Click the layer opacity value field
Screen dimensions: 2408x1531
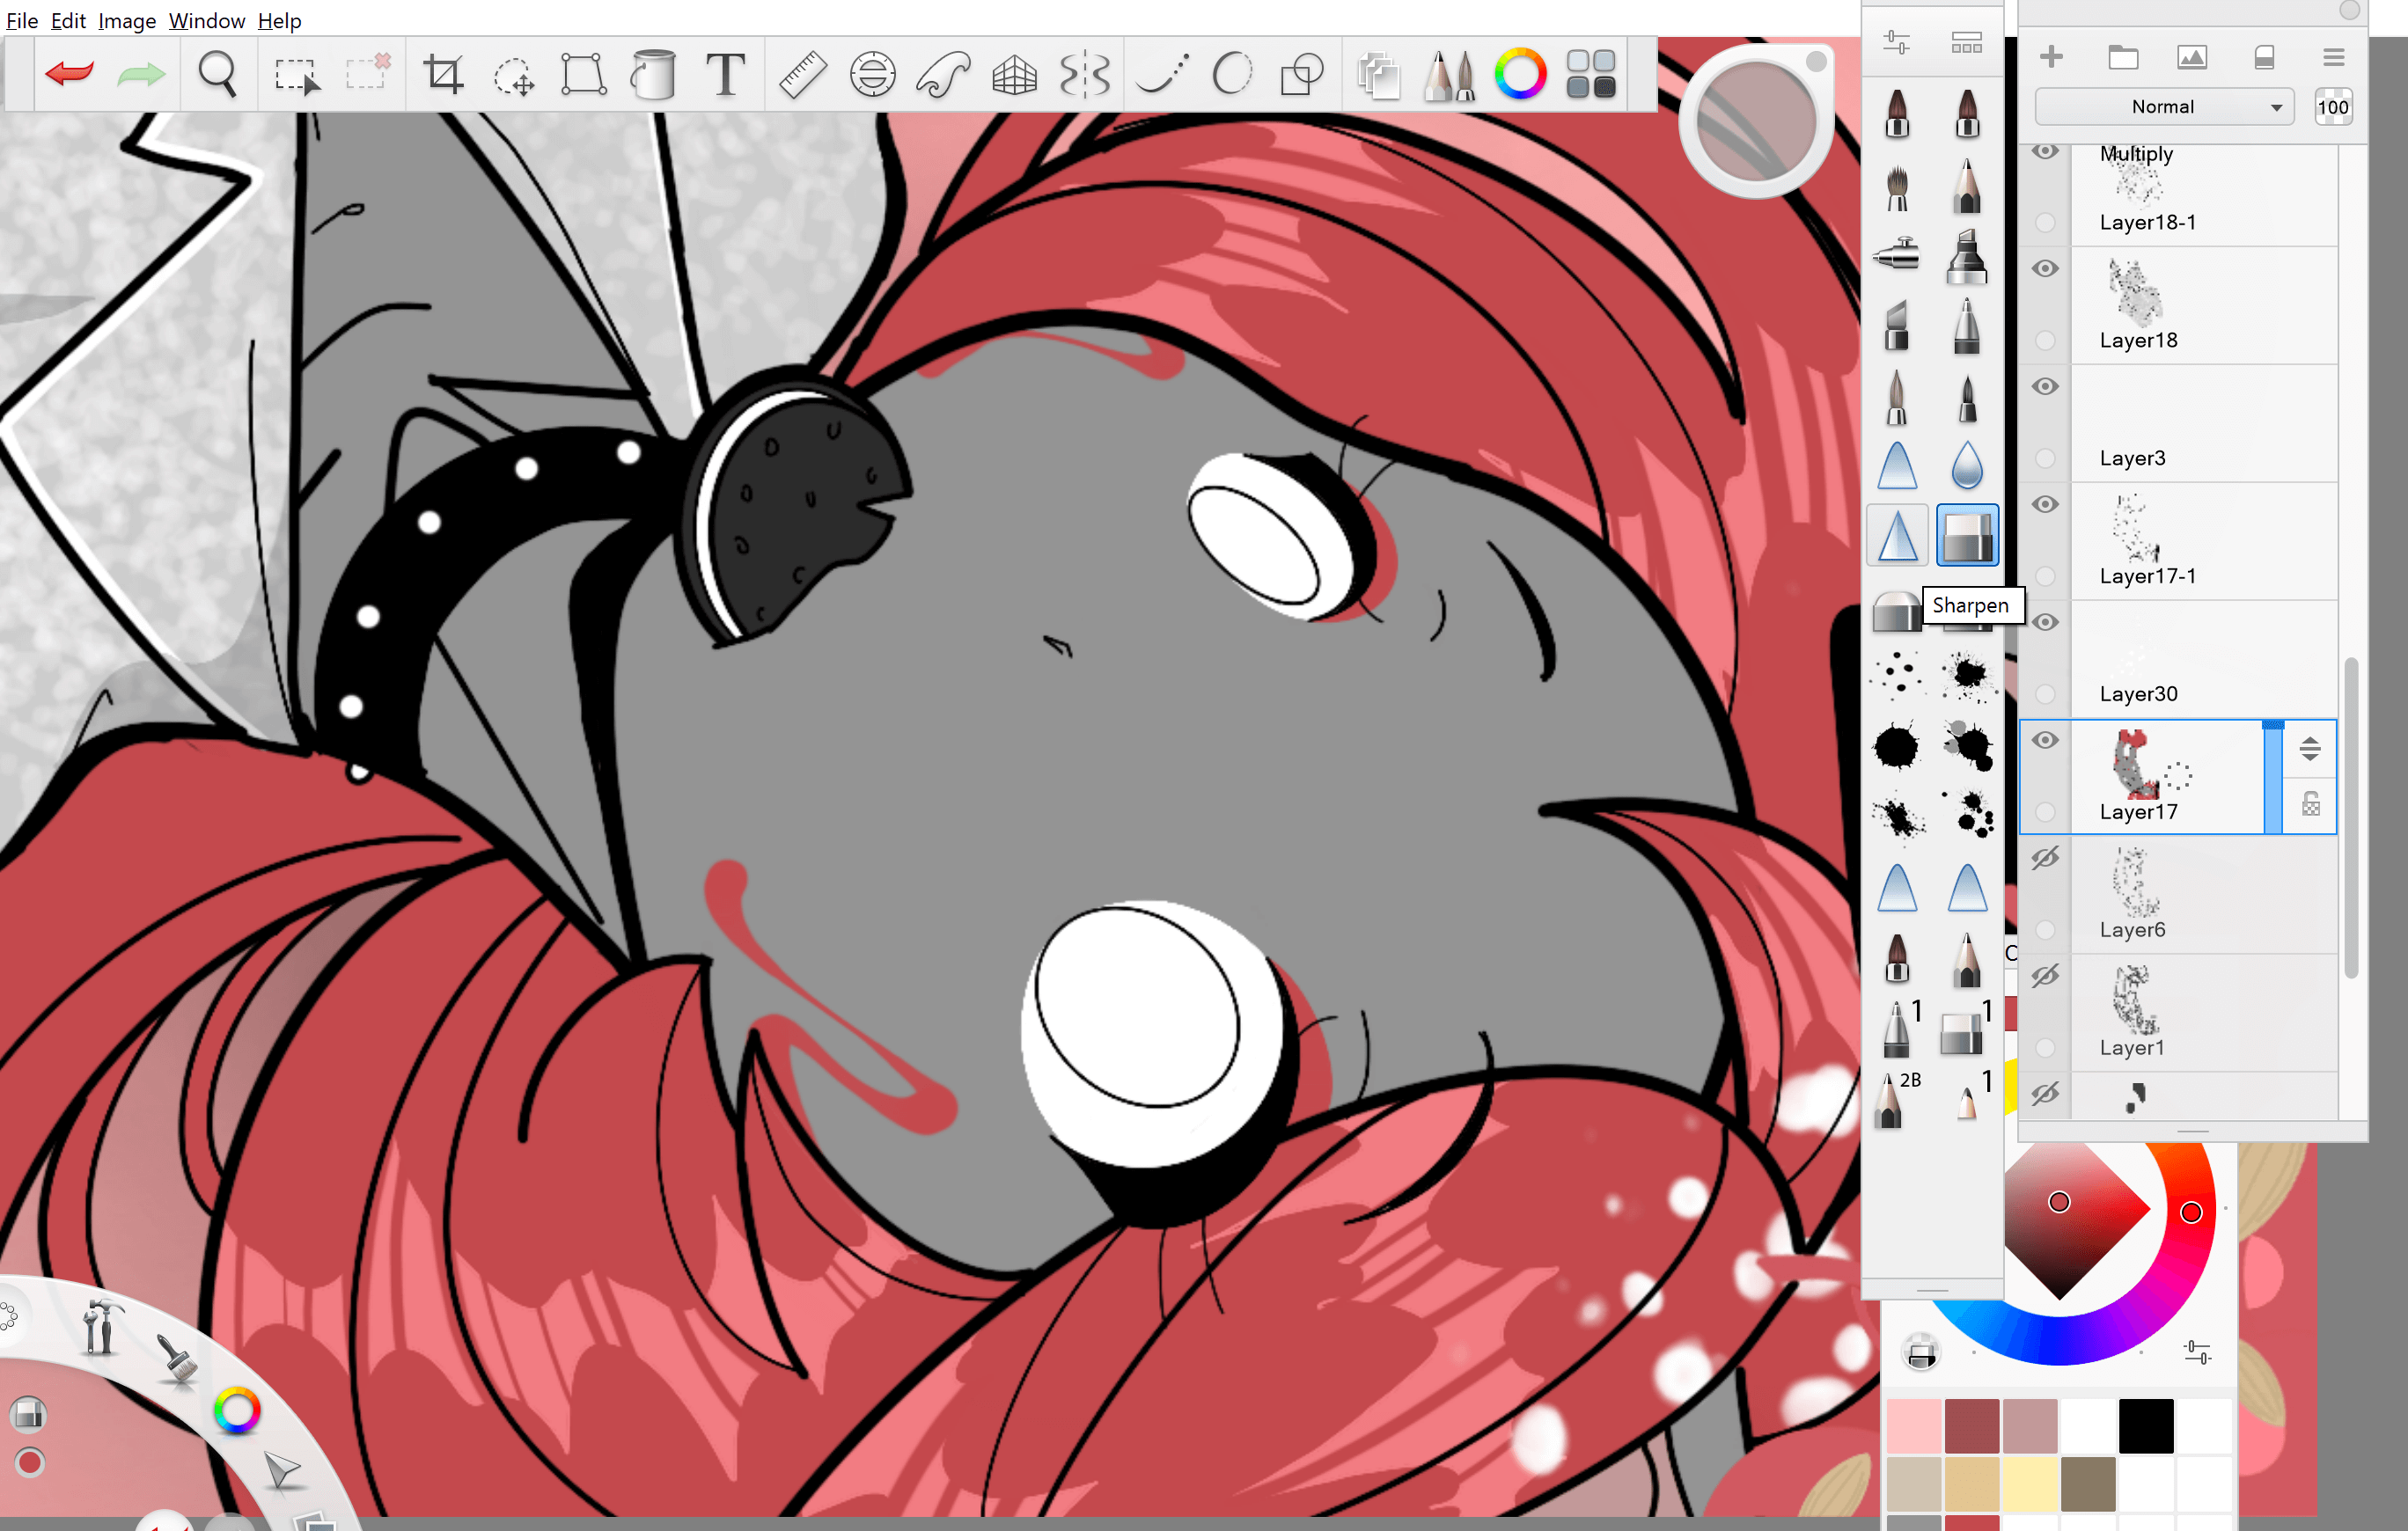click(2332, 107)
